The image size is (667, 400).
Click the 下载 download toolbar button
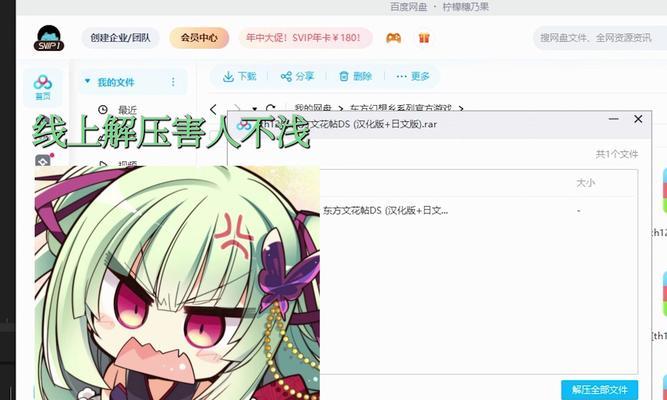[239, 77]
